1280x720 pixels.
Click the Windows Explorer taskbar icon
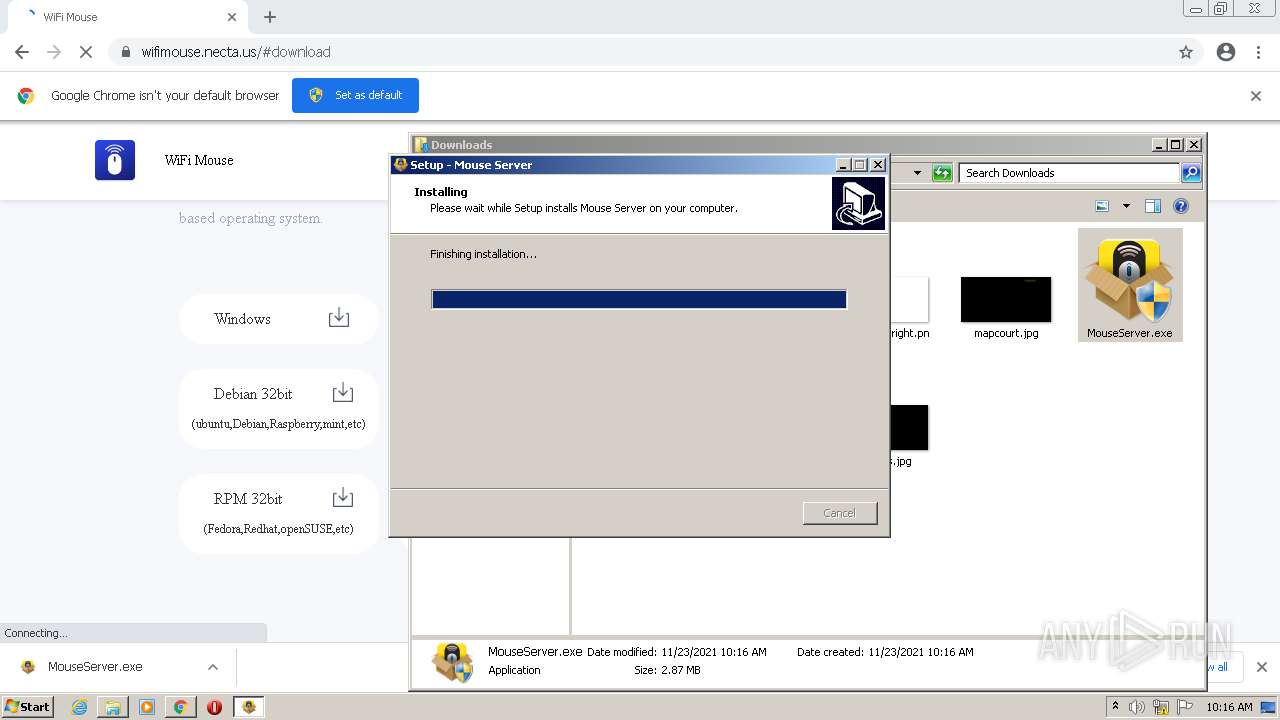click(x=113, y=707)
